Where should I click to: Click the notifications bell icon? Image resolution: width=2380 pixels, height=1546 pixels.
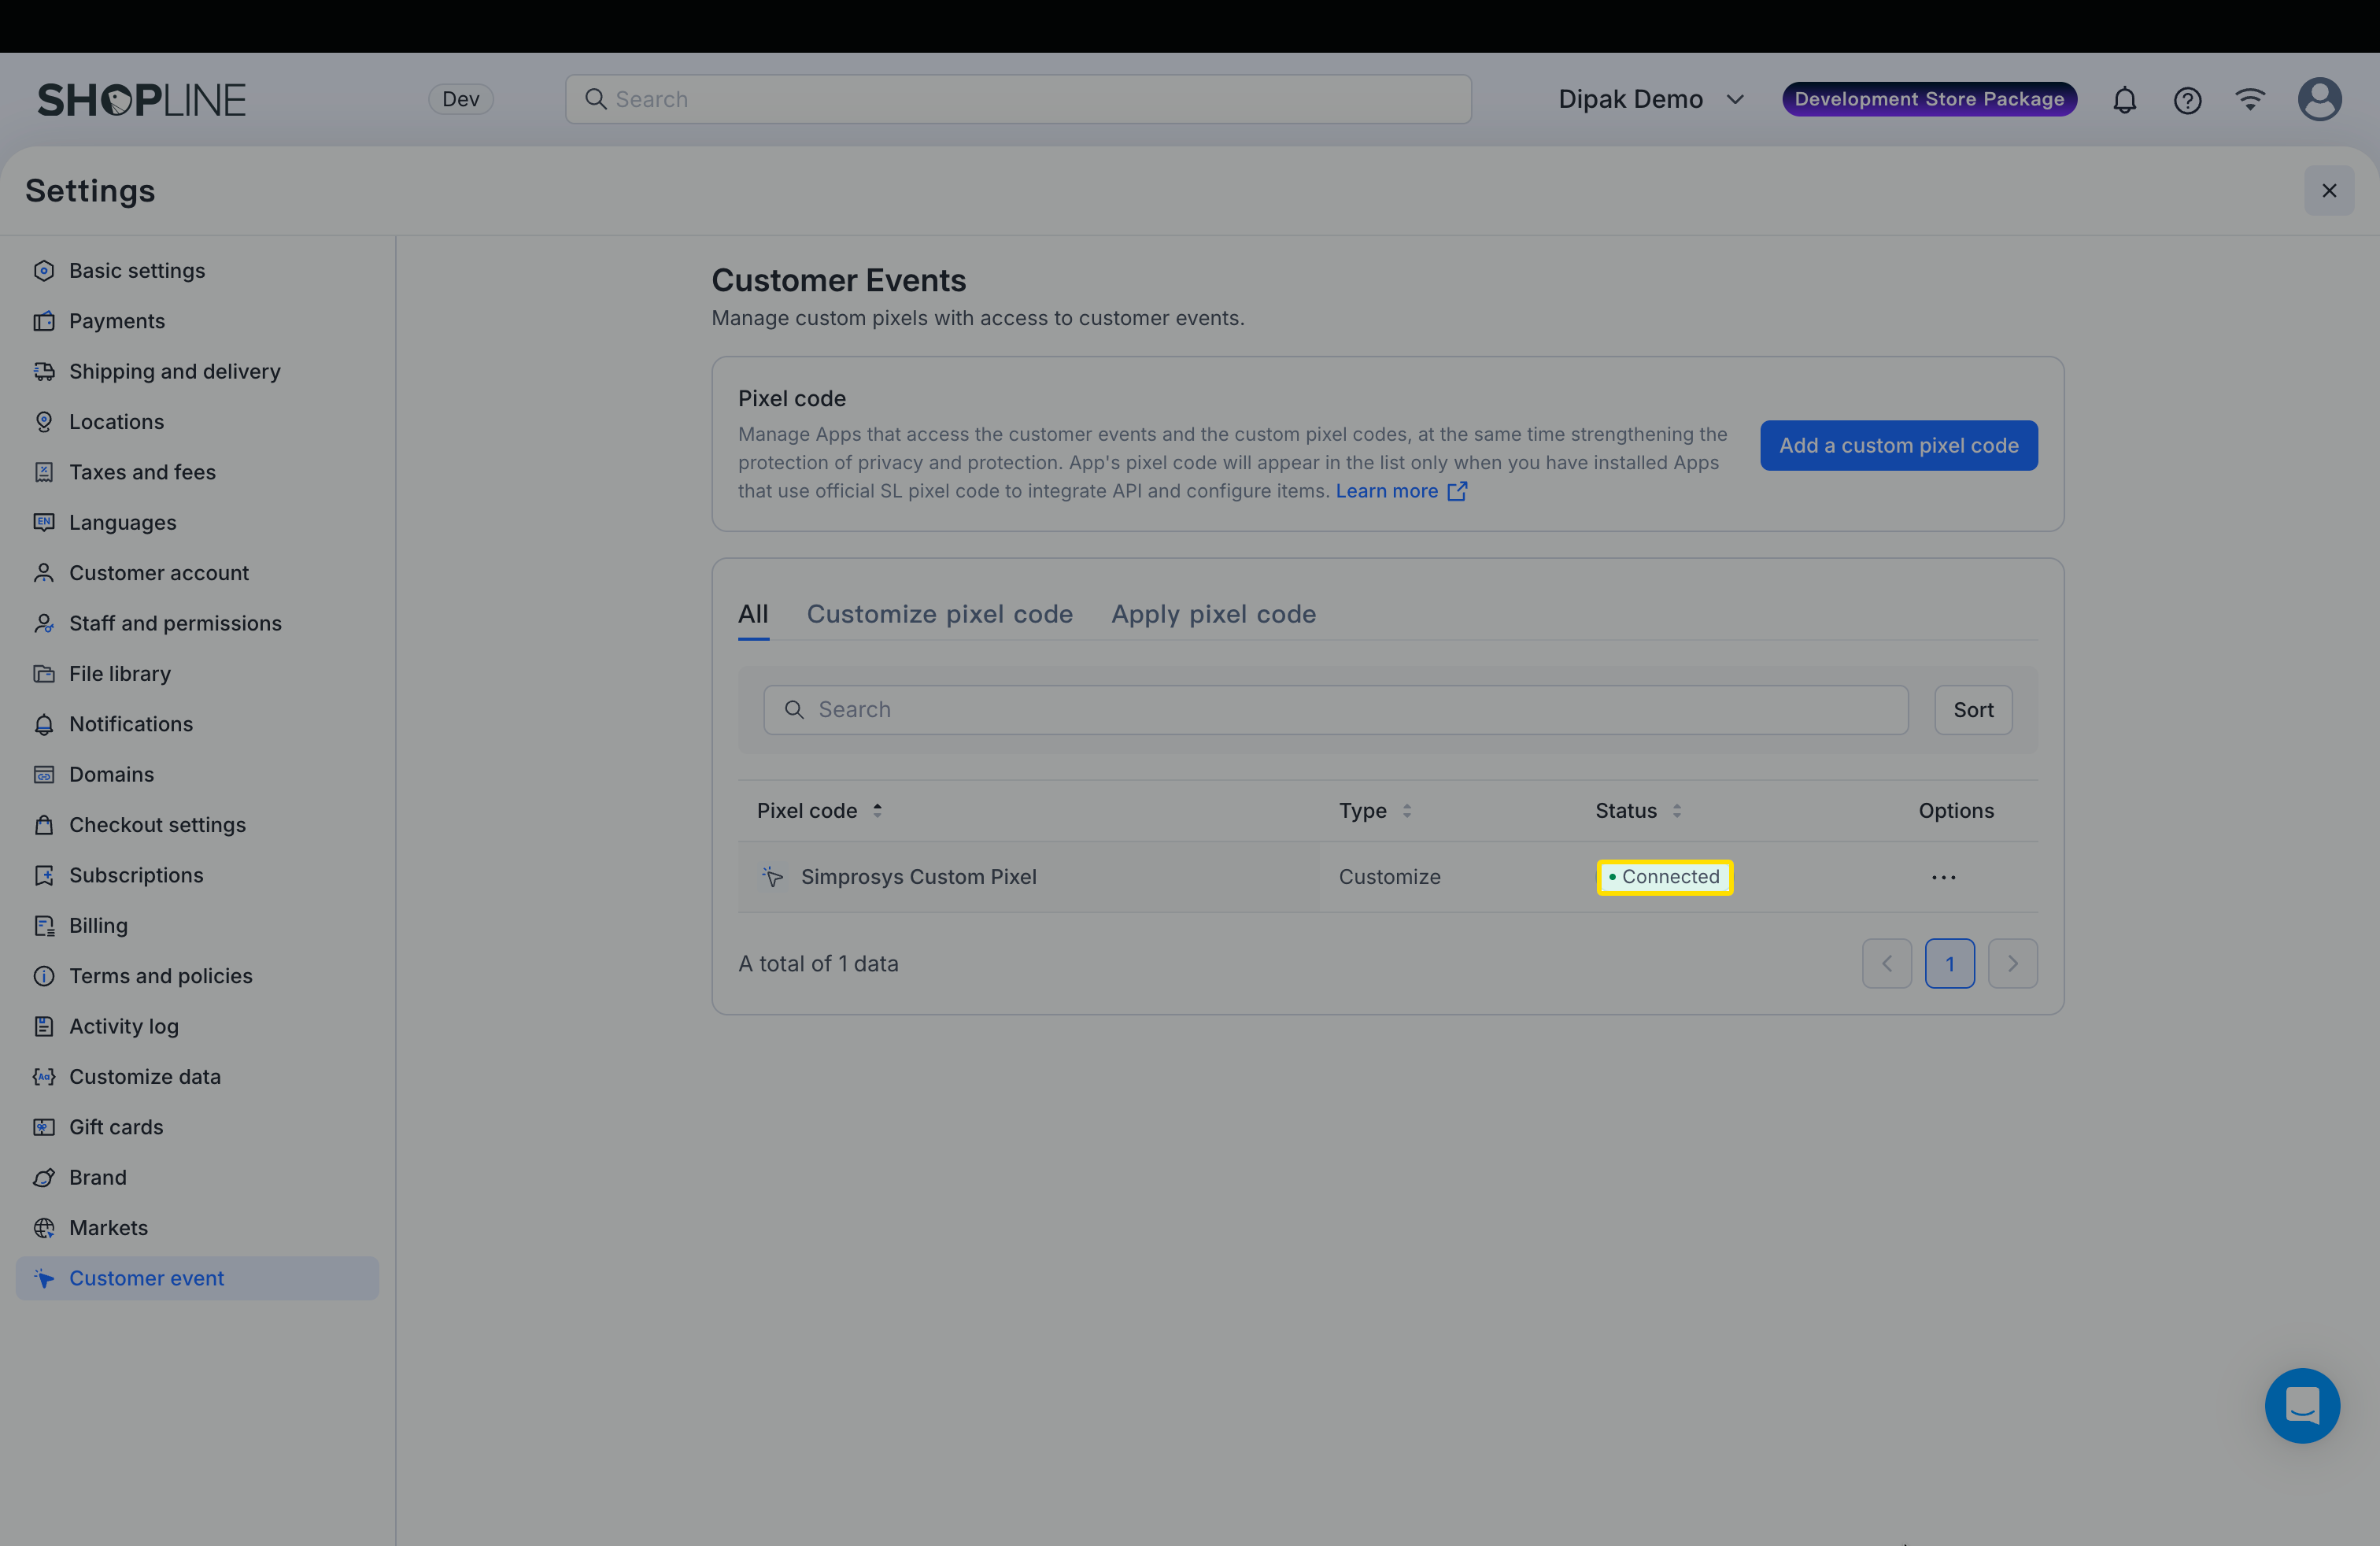click(2124, 100)
